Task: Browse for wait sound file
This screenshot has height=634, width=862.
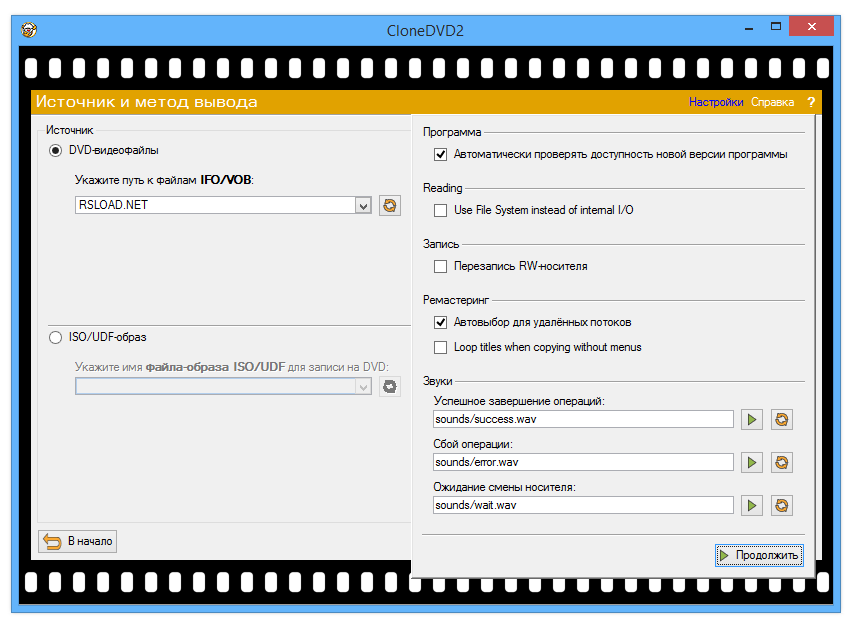Action: (782, 506)
